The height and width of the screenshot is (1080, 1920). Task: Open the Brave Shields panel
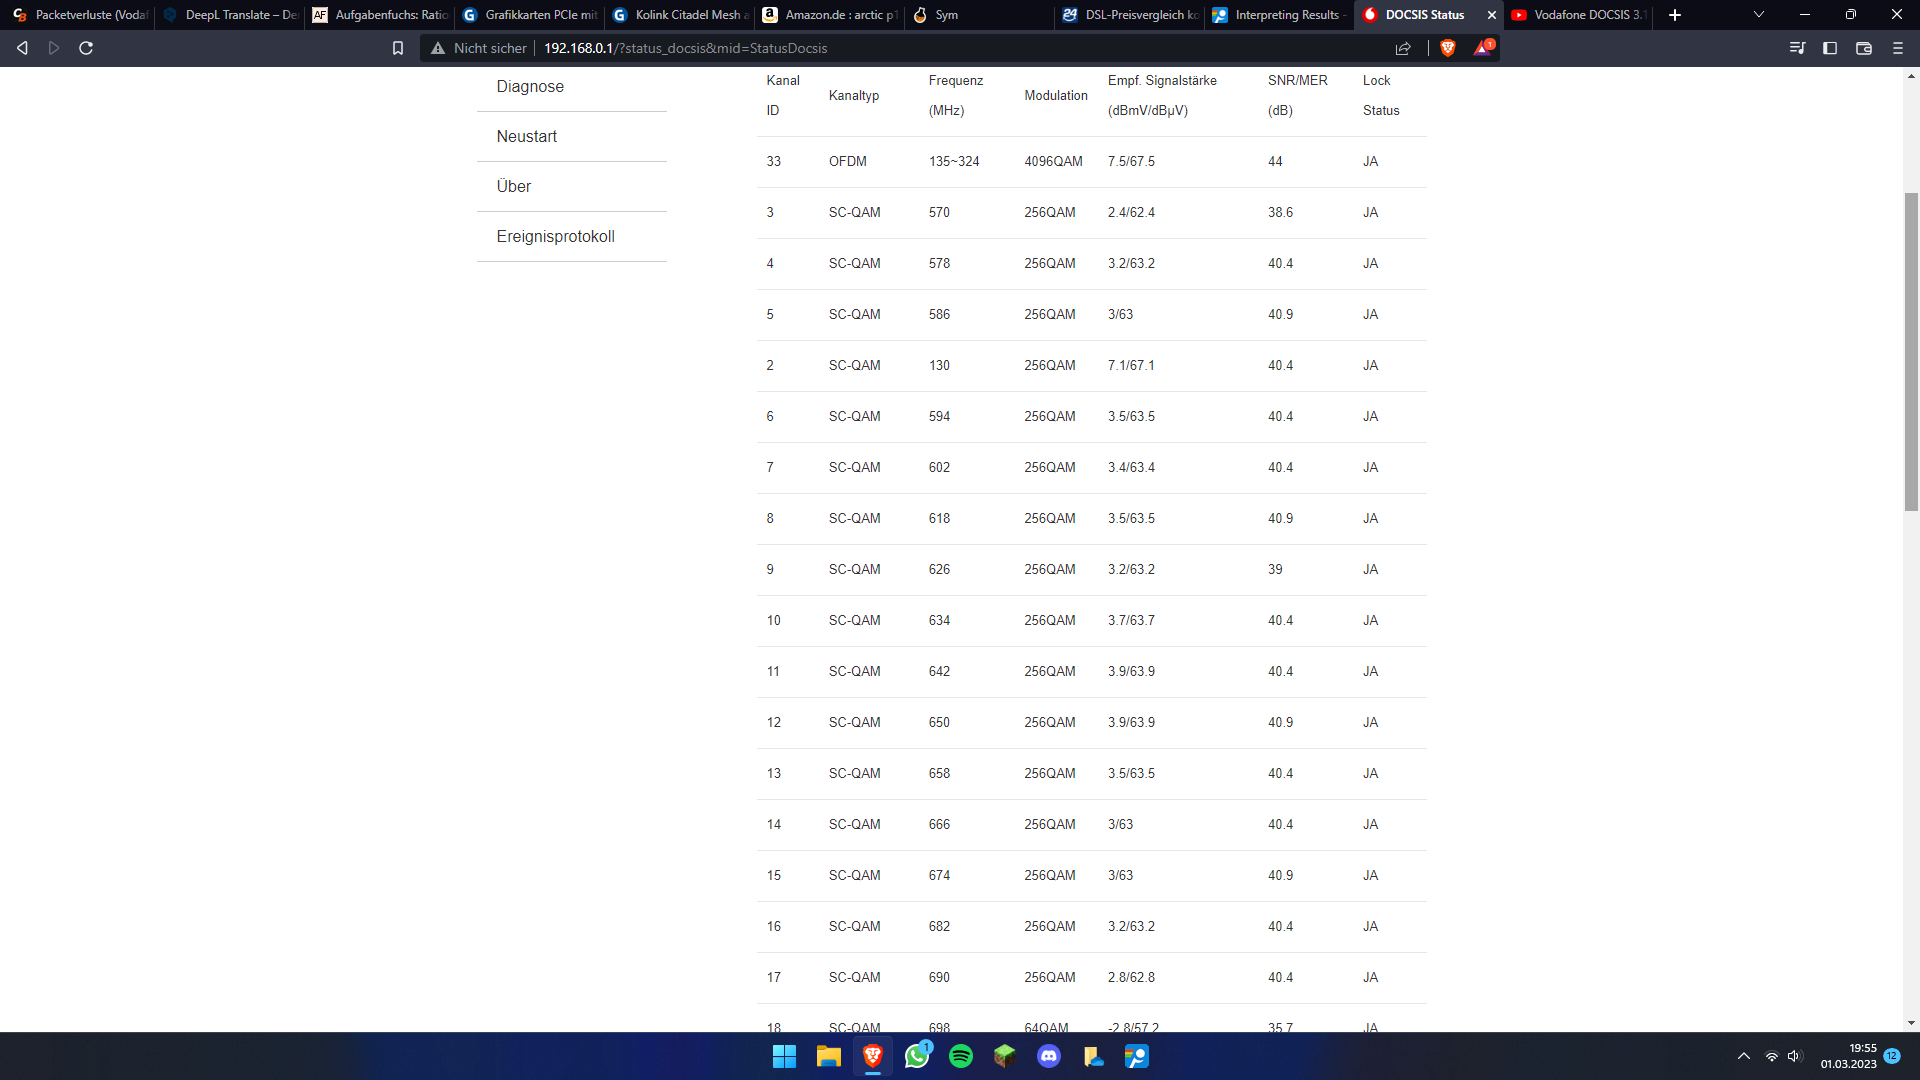coord(1447,47)
